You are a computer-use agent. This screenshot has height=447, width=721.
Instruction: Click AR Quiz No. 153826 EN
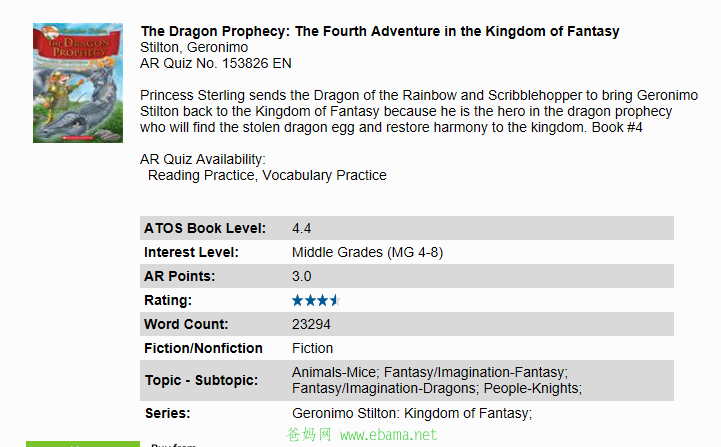[216, 63]
